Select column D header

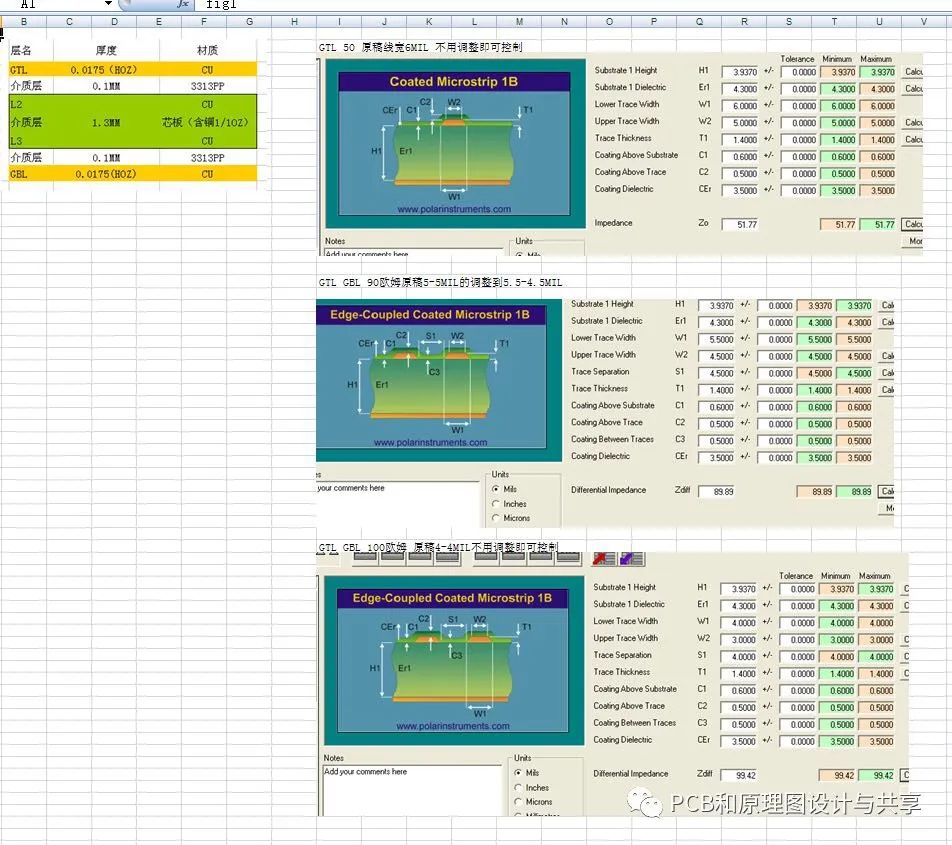pos(113,21)
